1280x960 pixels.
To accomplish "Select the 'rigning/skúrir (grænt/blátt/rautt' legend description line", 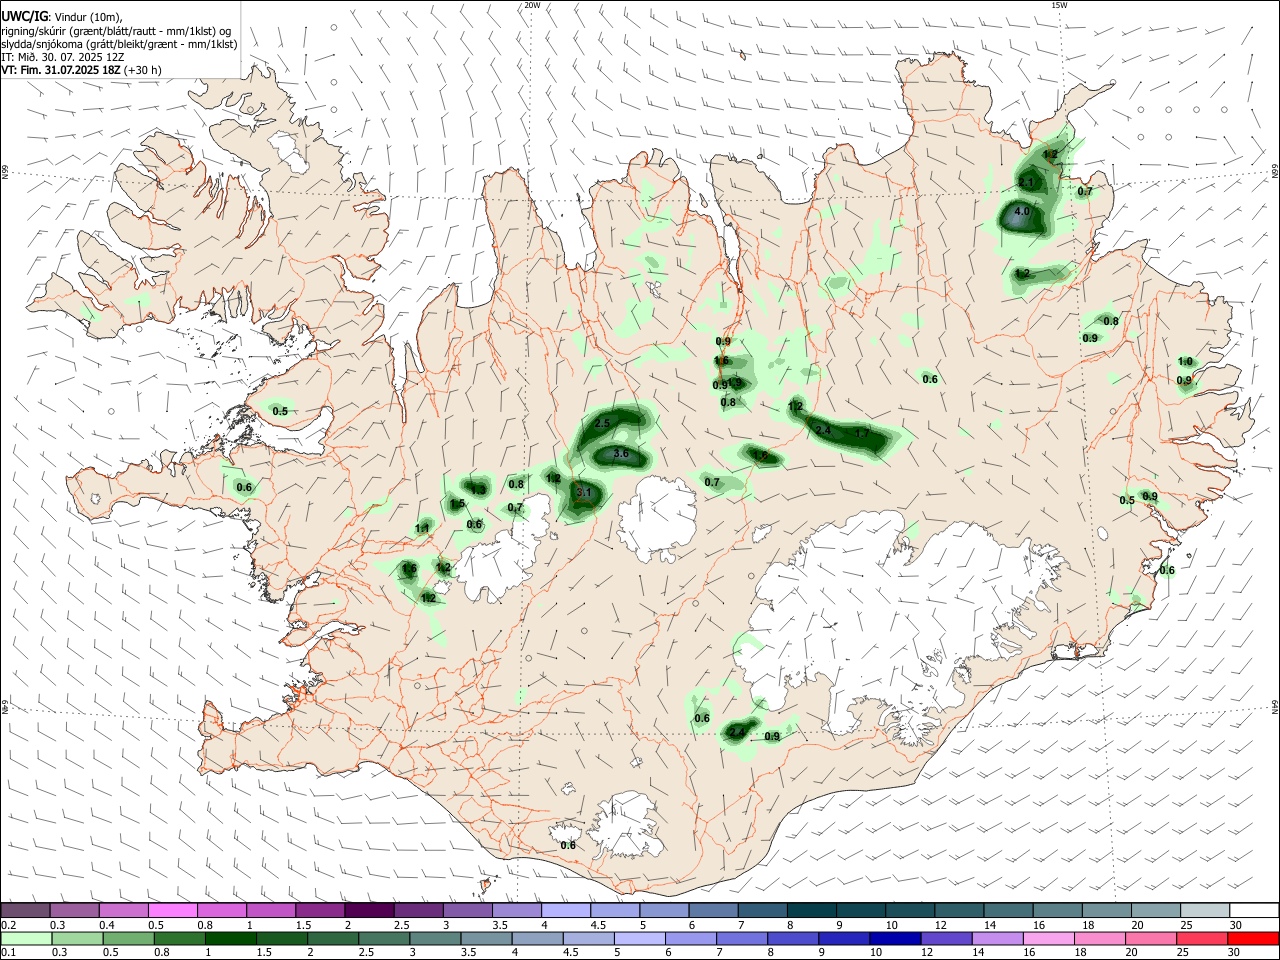I will tap(120, 30).
